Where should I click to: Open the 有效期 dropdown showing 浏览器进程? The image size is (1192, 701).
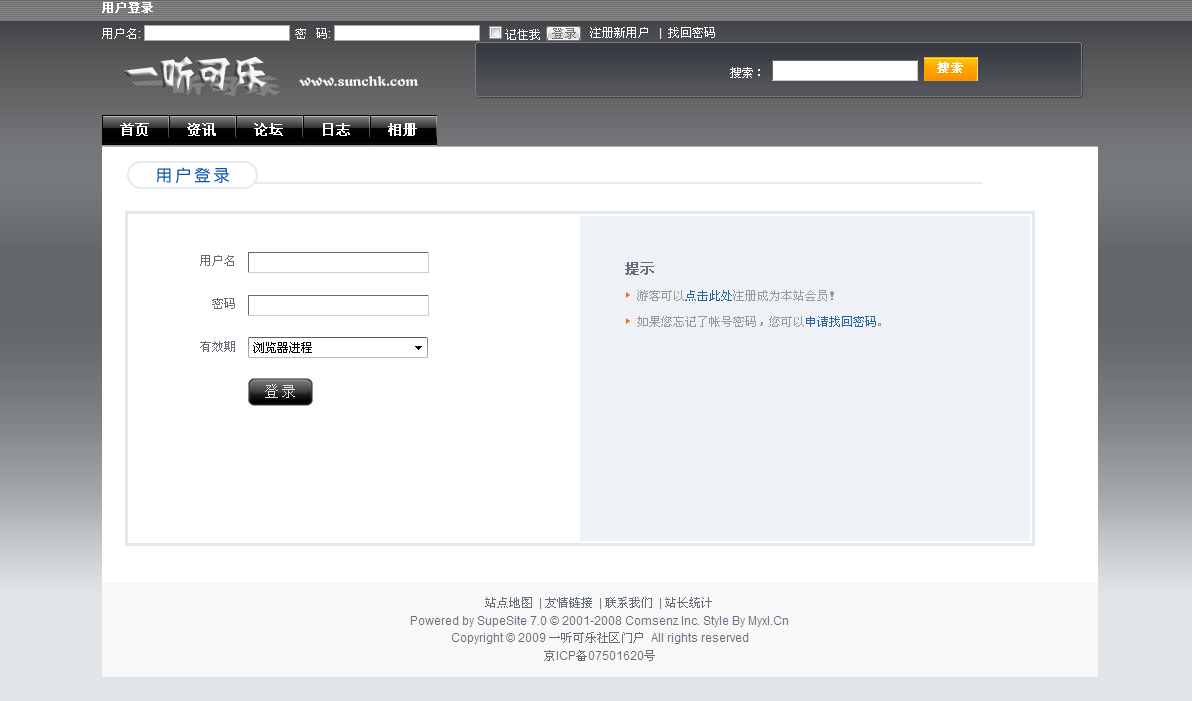(338, 347)
